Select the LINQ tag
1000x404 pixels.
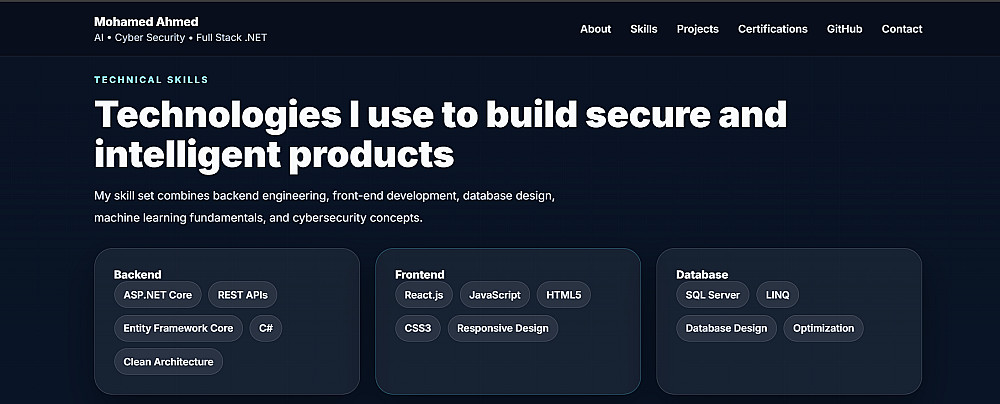(x=777, y=295)
